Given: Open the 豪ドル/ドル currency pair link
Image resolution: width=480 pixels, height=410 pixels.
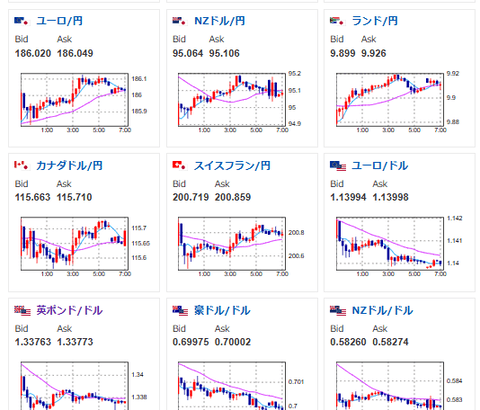Looking at the screenshot, I should (222, 310).
